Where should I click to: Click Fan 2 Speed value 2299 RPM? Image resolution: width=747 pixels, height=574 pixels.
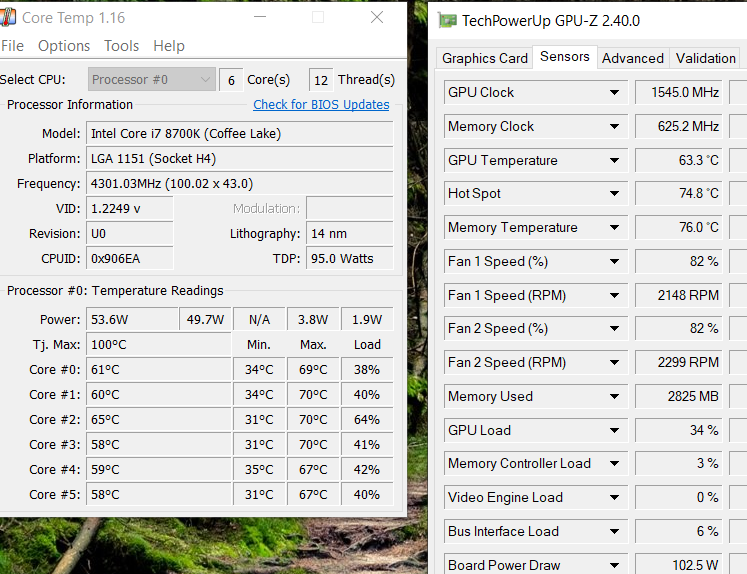[x=679, y=363]
